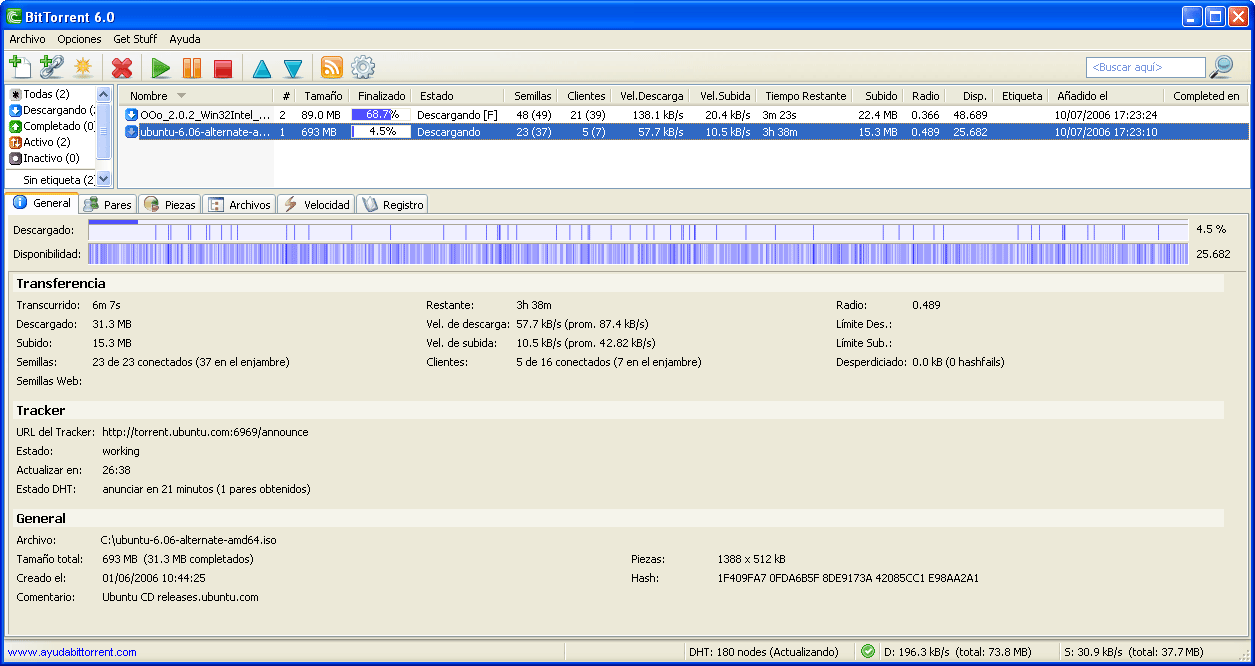Click the Create New Torrent star icon
1255x666 pixels.
[82, 68]
